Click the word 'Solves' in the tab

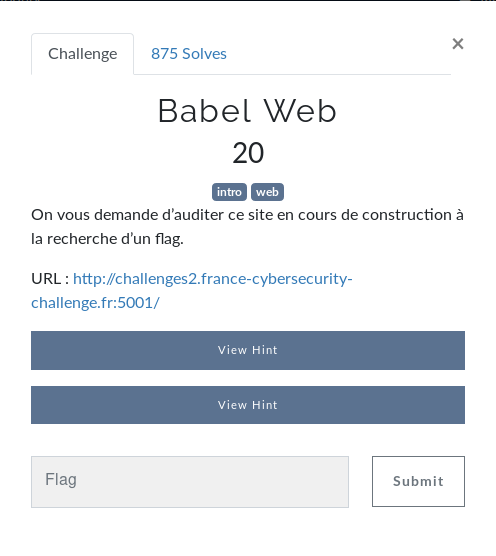coord(204,54)
